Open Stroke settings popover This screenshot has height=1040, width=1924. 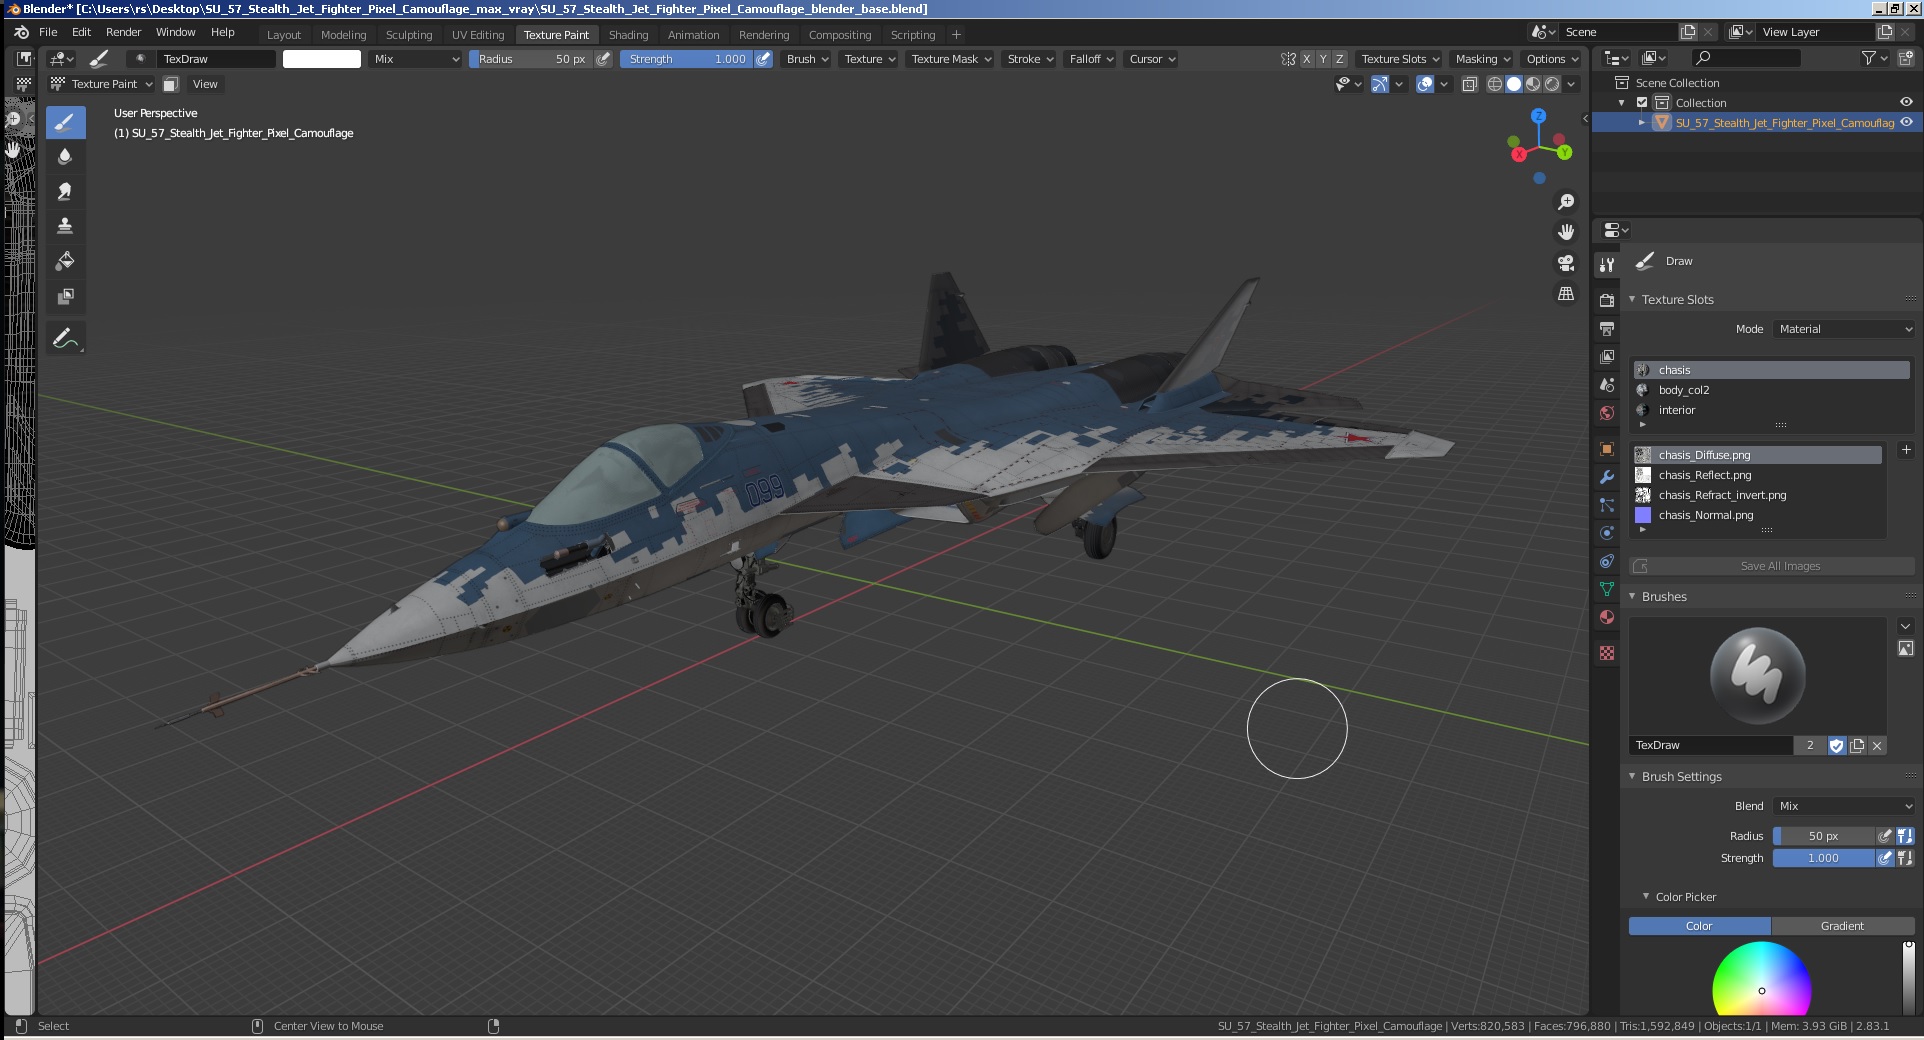1030,59
